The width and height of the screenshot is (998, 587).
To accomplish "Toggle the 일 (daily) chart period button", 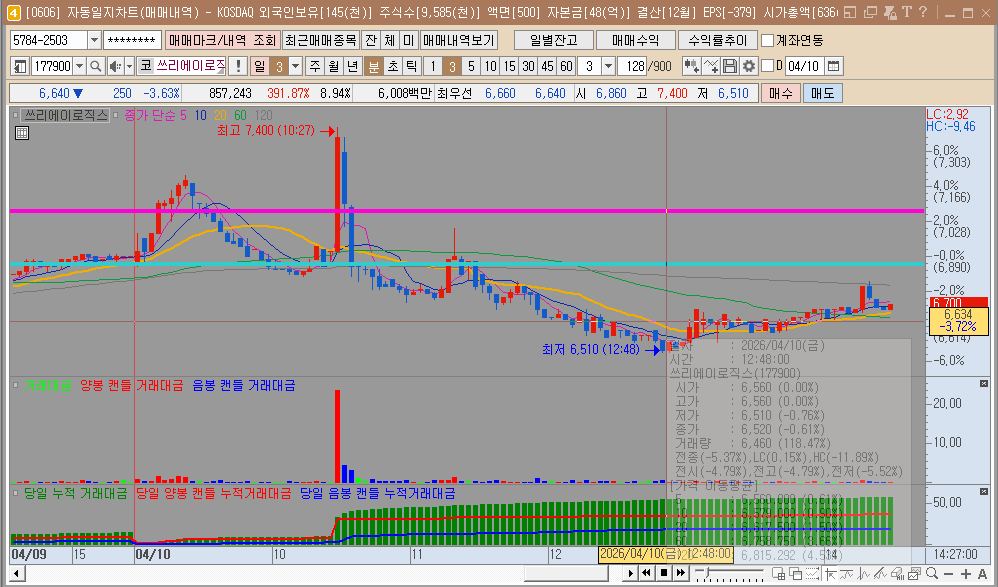I will 260,66.
